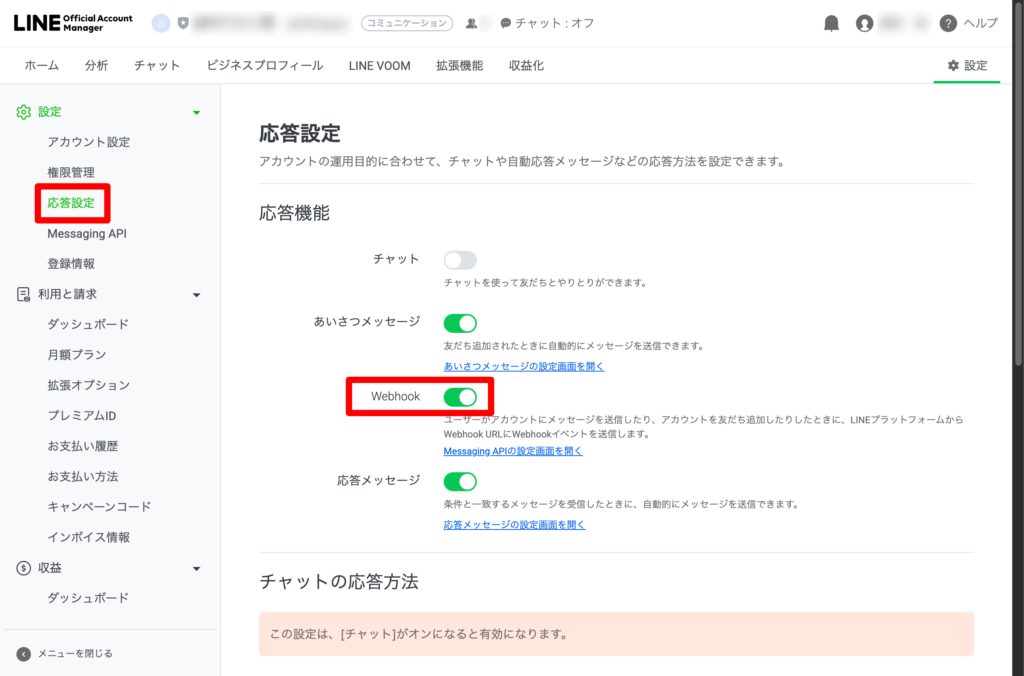Click the 利用と請求 document icon

pos(24,294)
